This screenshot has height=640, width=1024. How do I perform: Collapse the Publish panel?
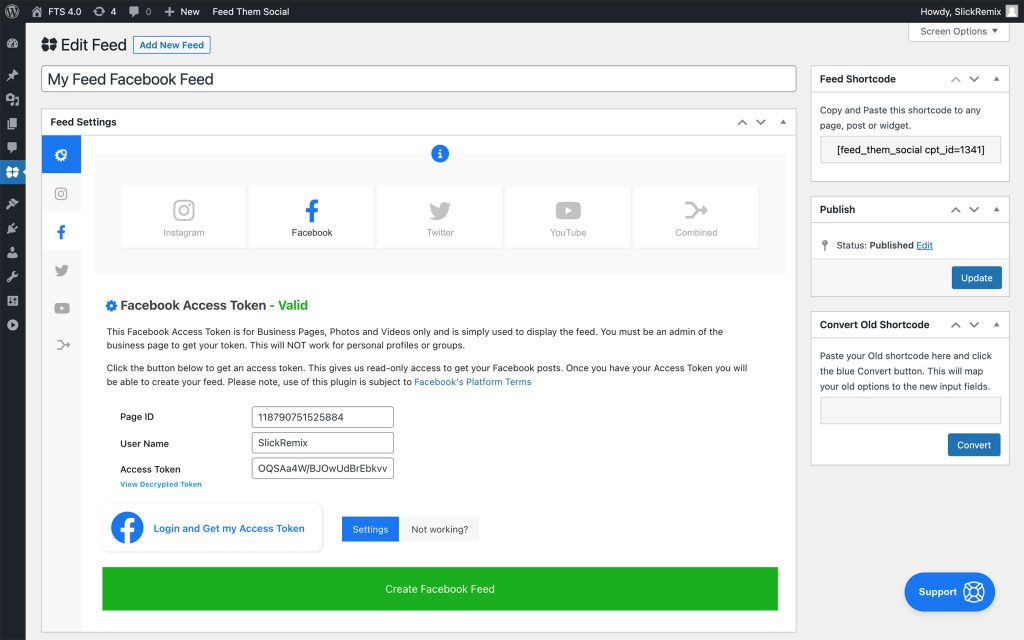click(x=997, y=210)
